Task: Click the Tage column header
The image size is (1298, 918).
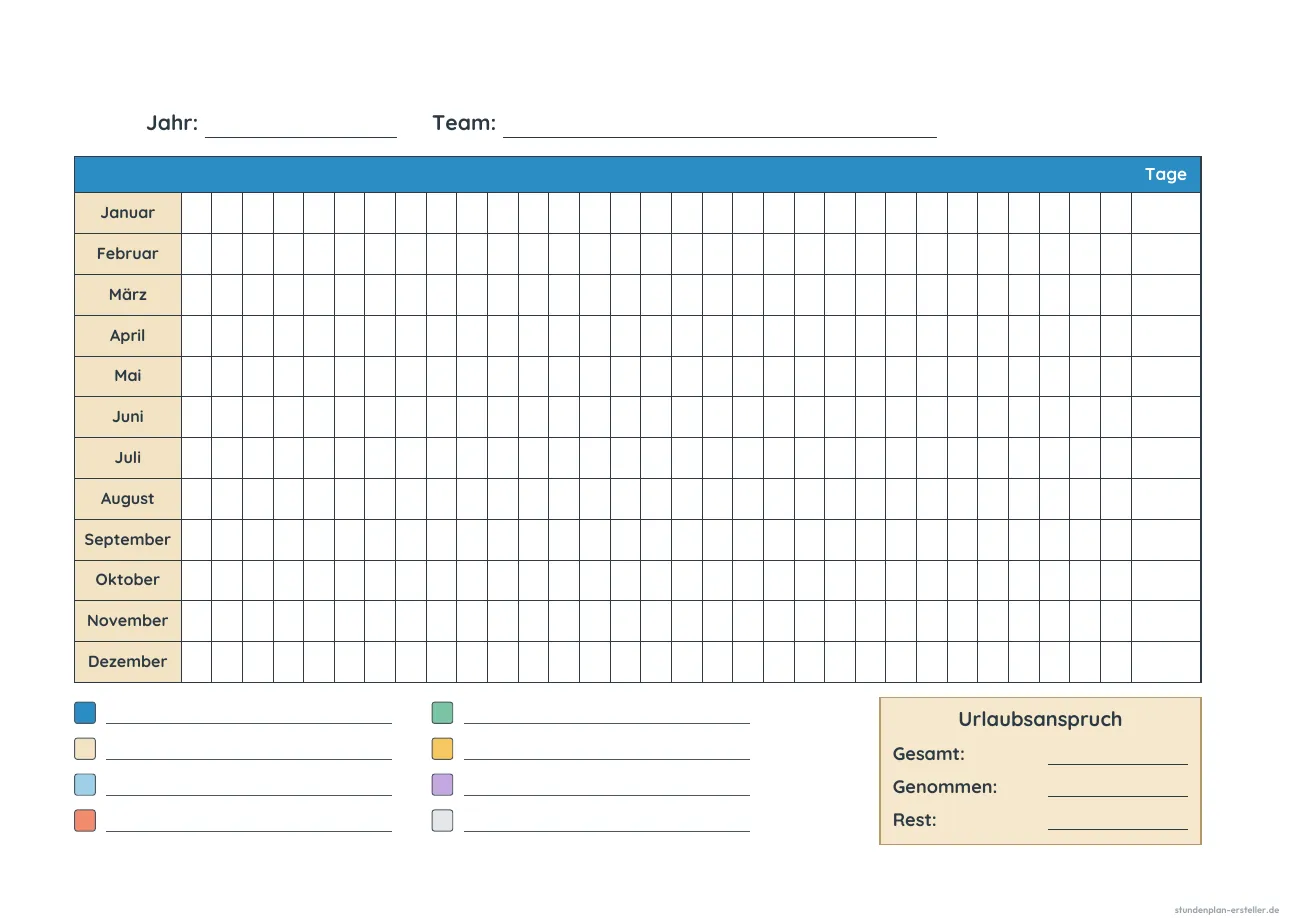Action: 1165,174
